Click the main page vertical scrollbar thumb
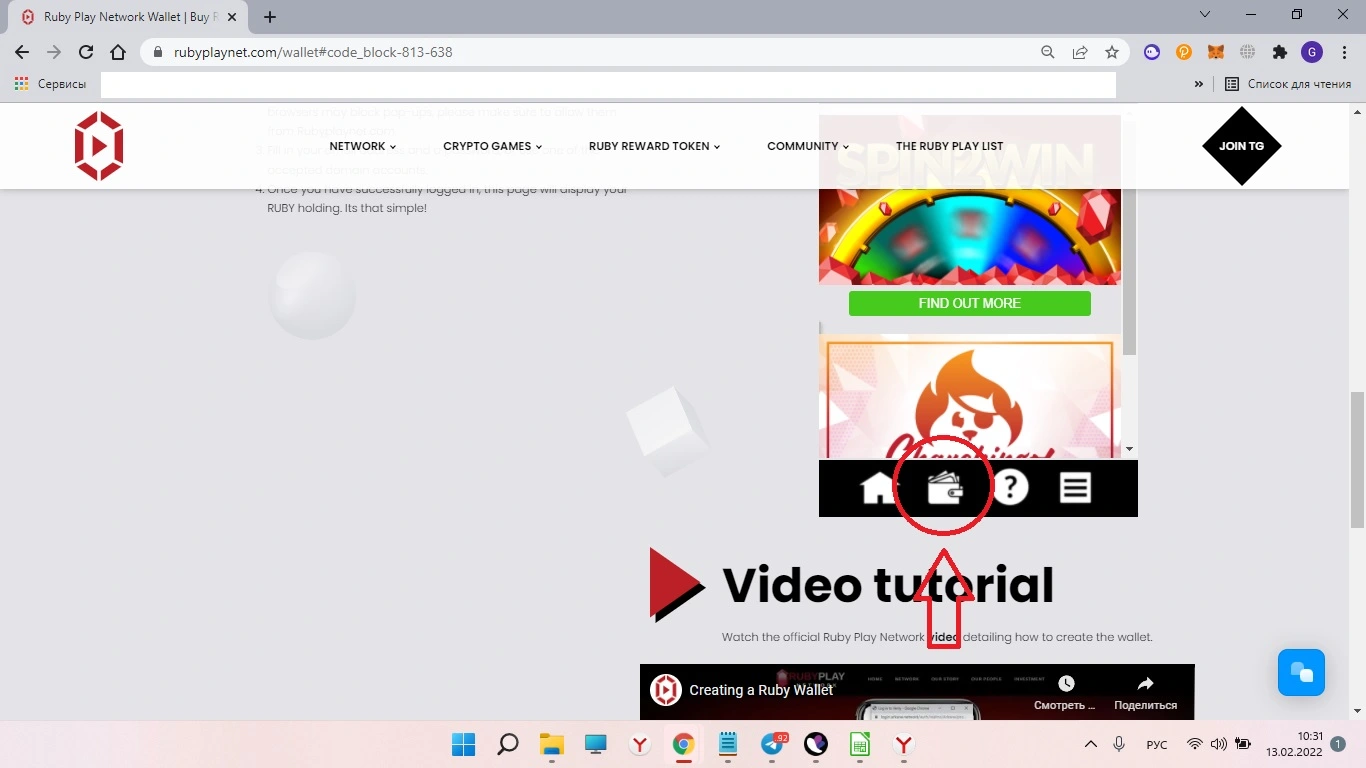Viewport: 1366px width, 768px height. coord(1357,460)
